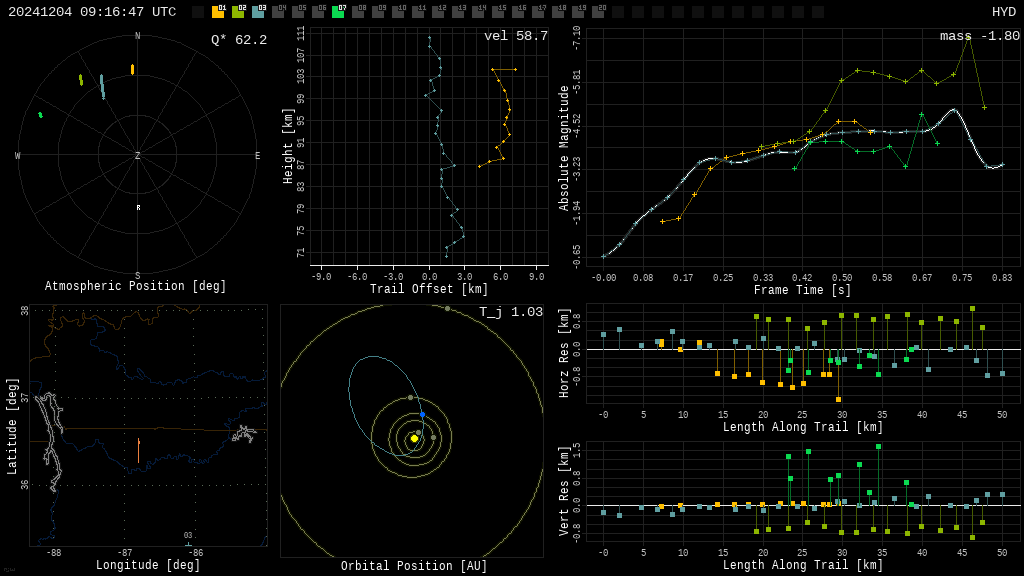
Task: Click the small R radiant marker
Action: point(138,208)
